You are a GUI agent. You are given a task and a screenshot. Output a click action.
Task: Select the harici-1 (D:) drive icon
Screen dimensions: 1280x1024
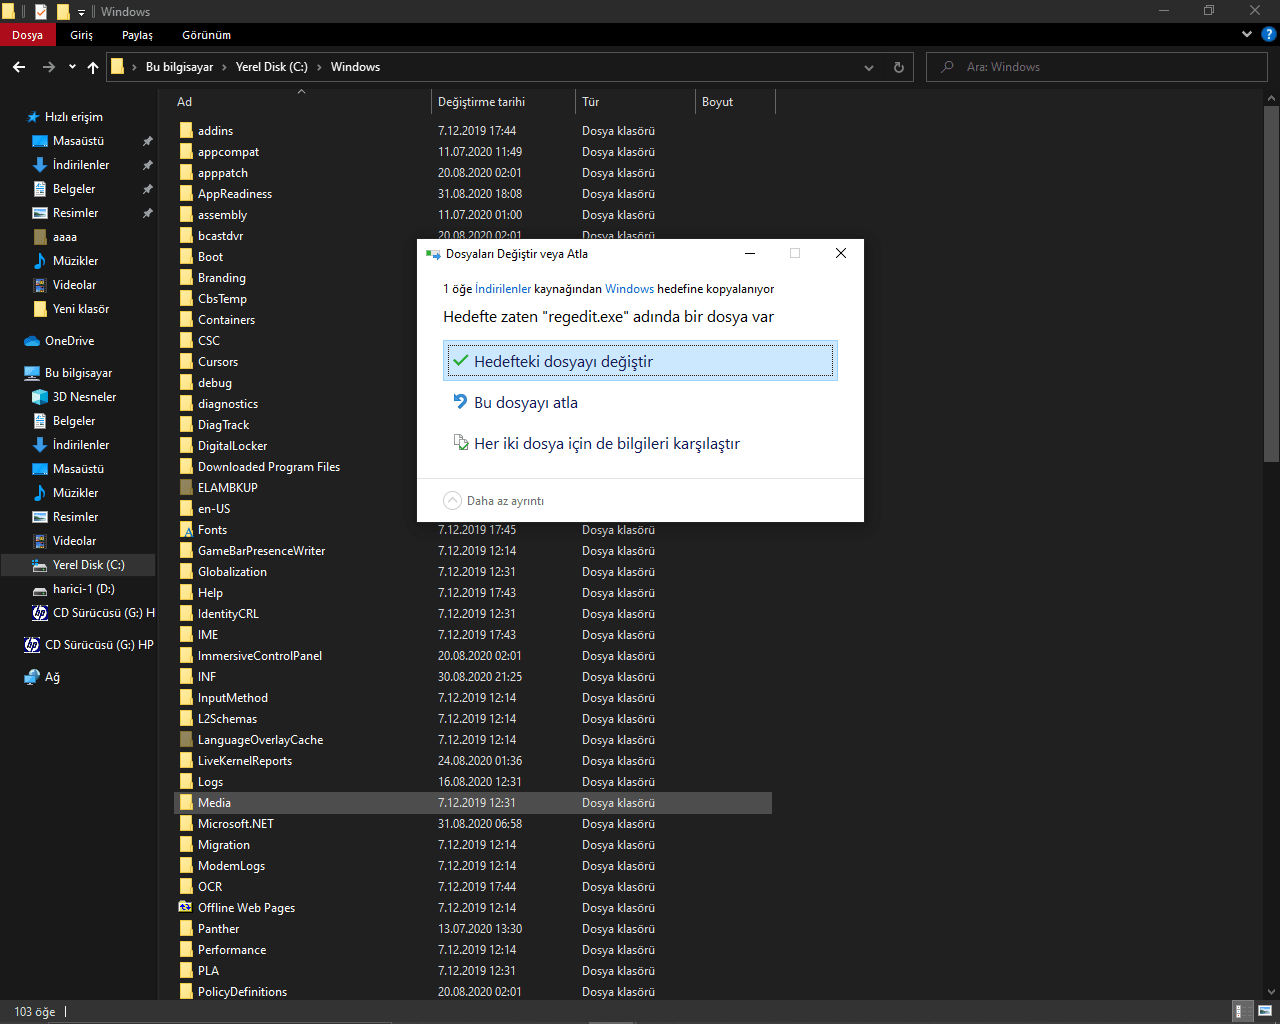40,589
